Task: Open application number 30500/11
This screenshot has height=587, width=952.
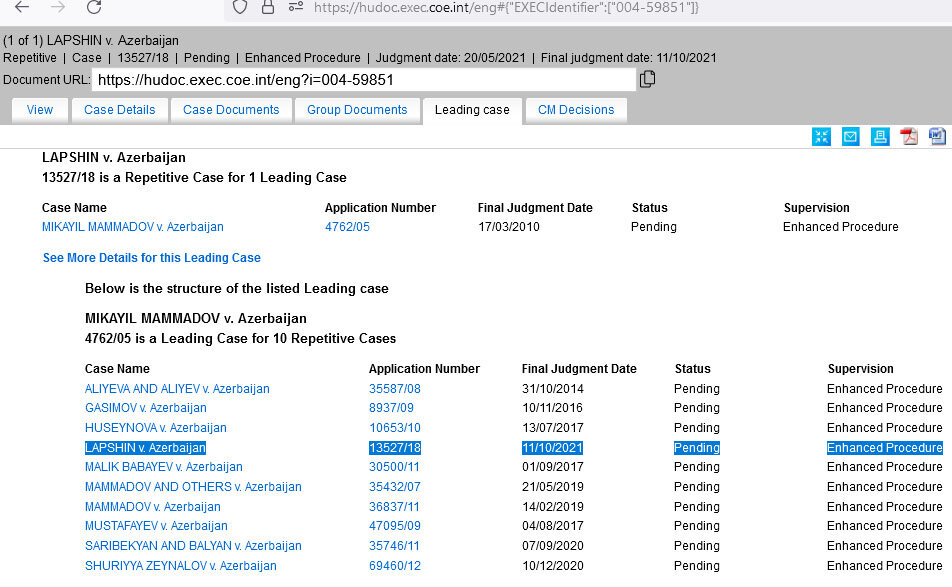Action: pyautogui.click(x=394, y=466)
